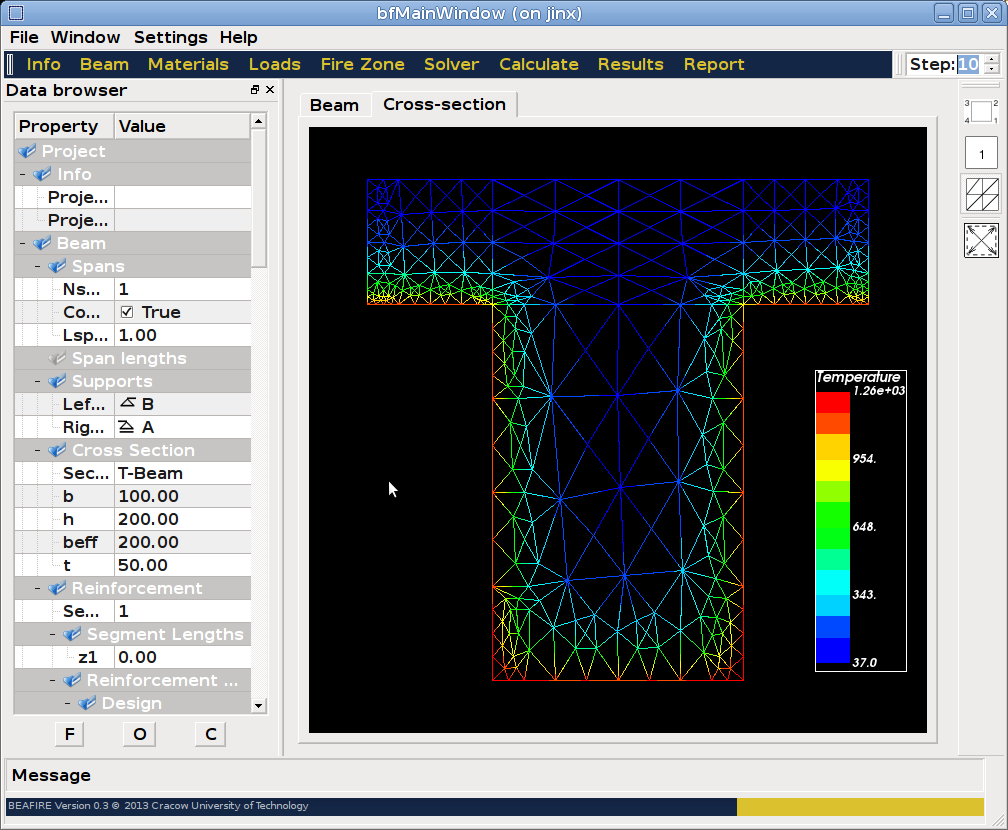Screen dimensions: 1008x830
Task: Increment the Step value with up arrow
Action: 990,59
